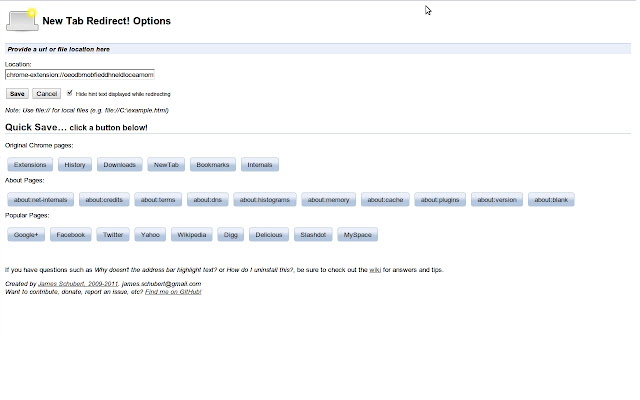This screenshot has width=640, height=400.
Task: Click the 'New Tab Redirect! Options' heading
Action: tap(107, 21)
